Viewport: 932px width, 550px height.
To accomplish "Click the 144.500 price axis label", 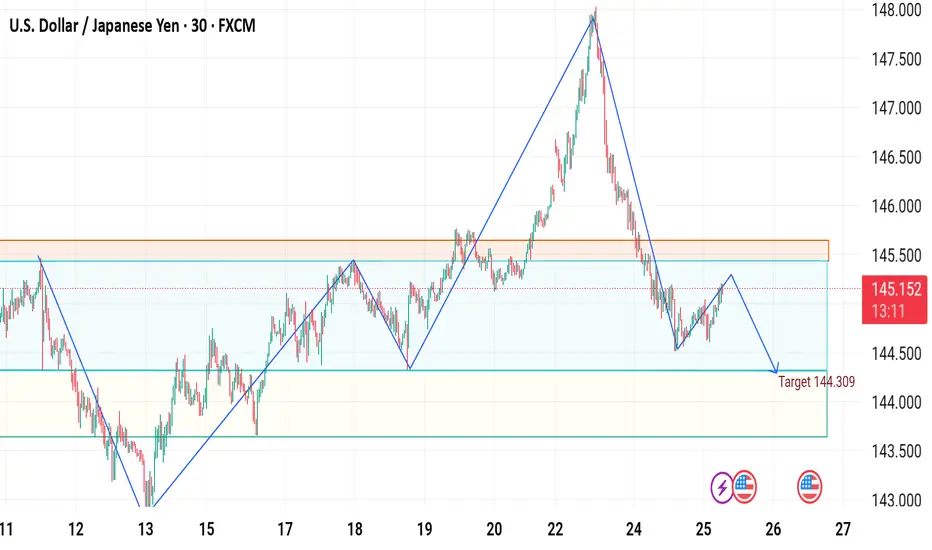I will [x=896, y=354].
